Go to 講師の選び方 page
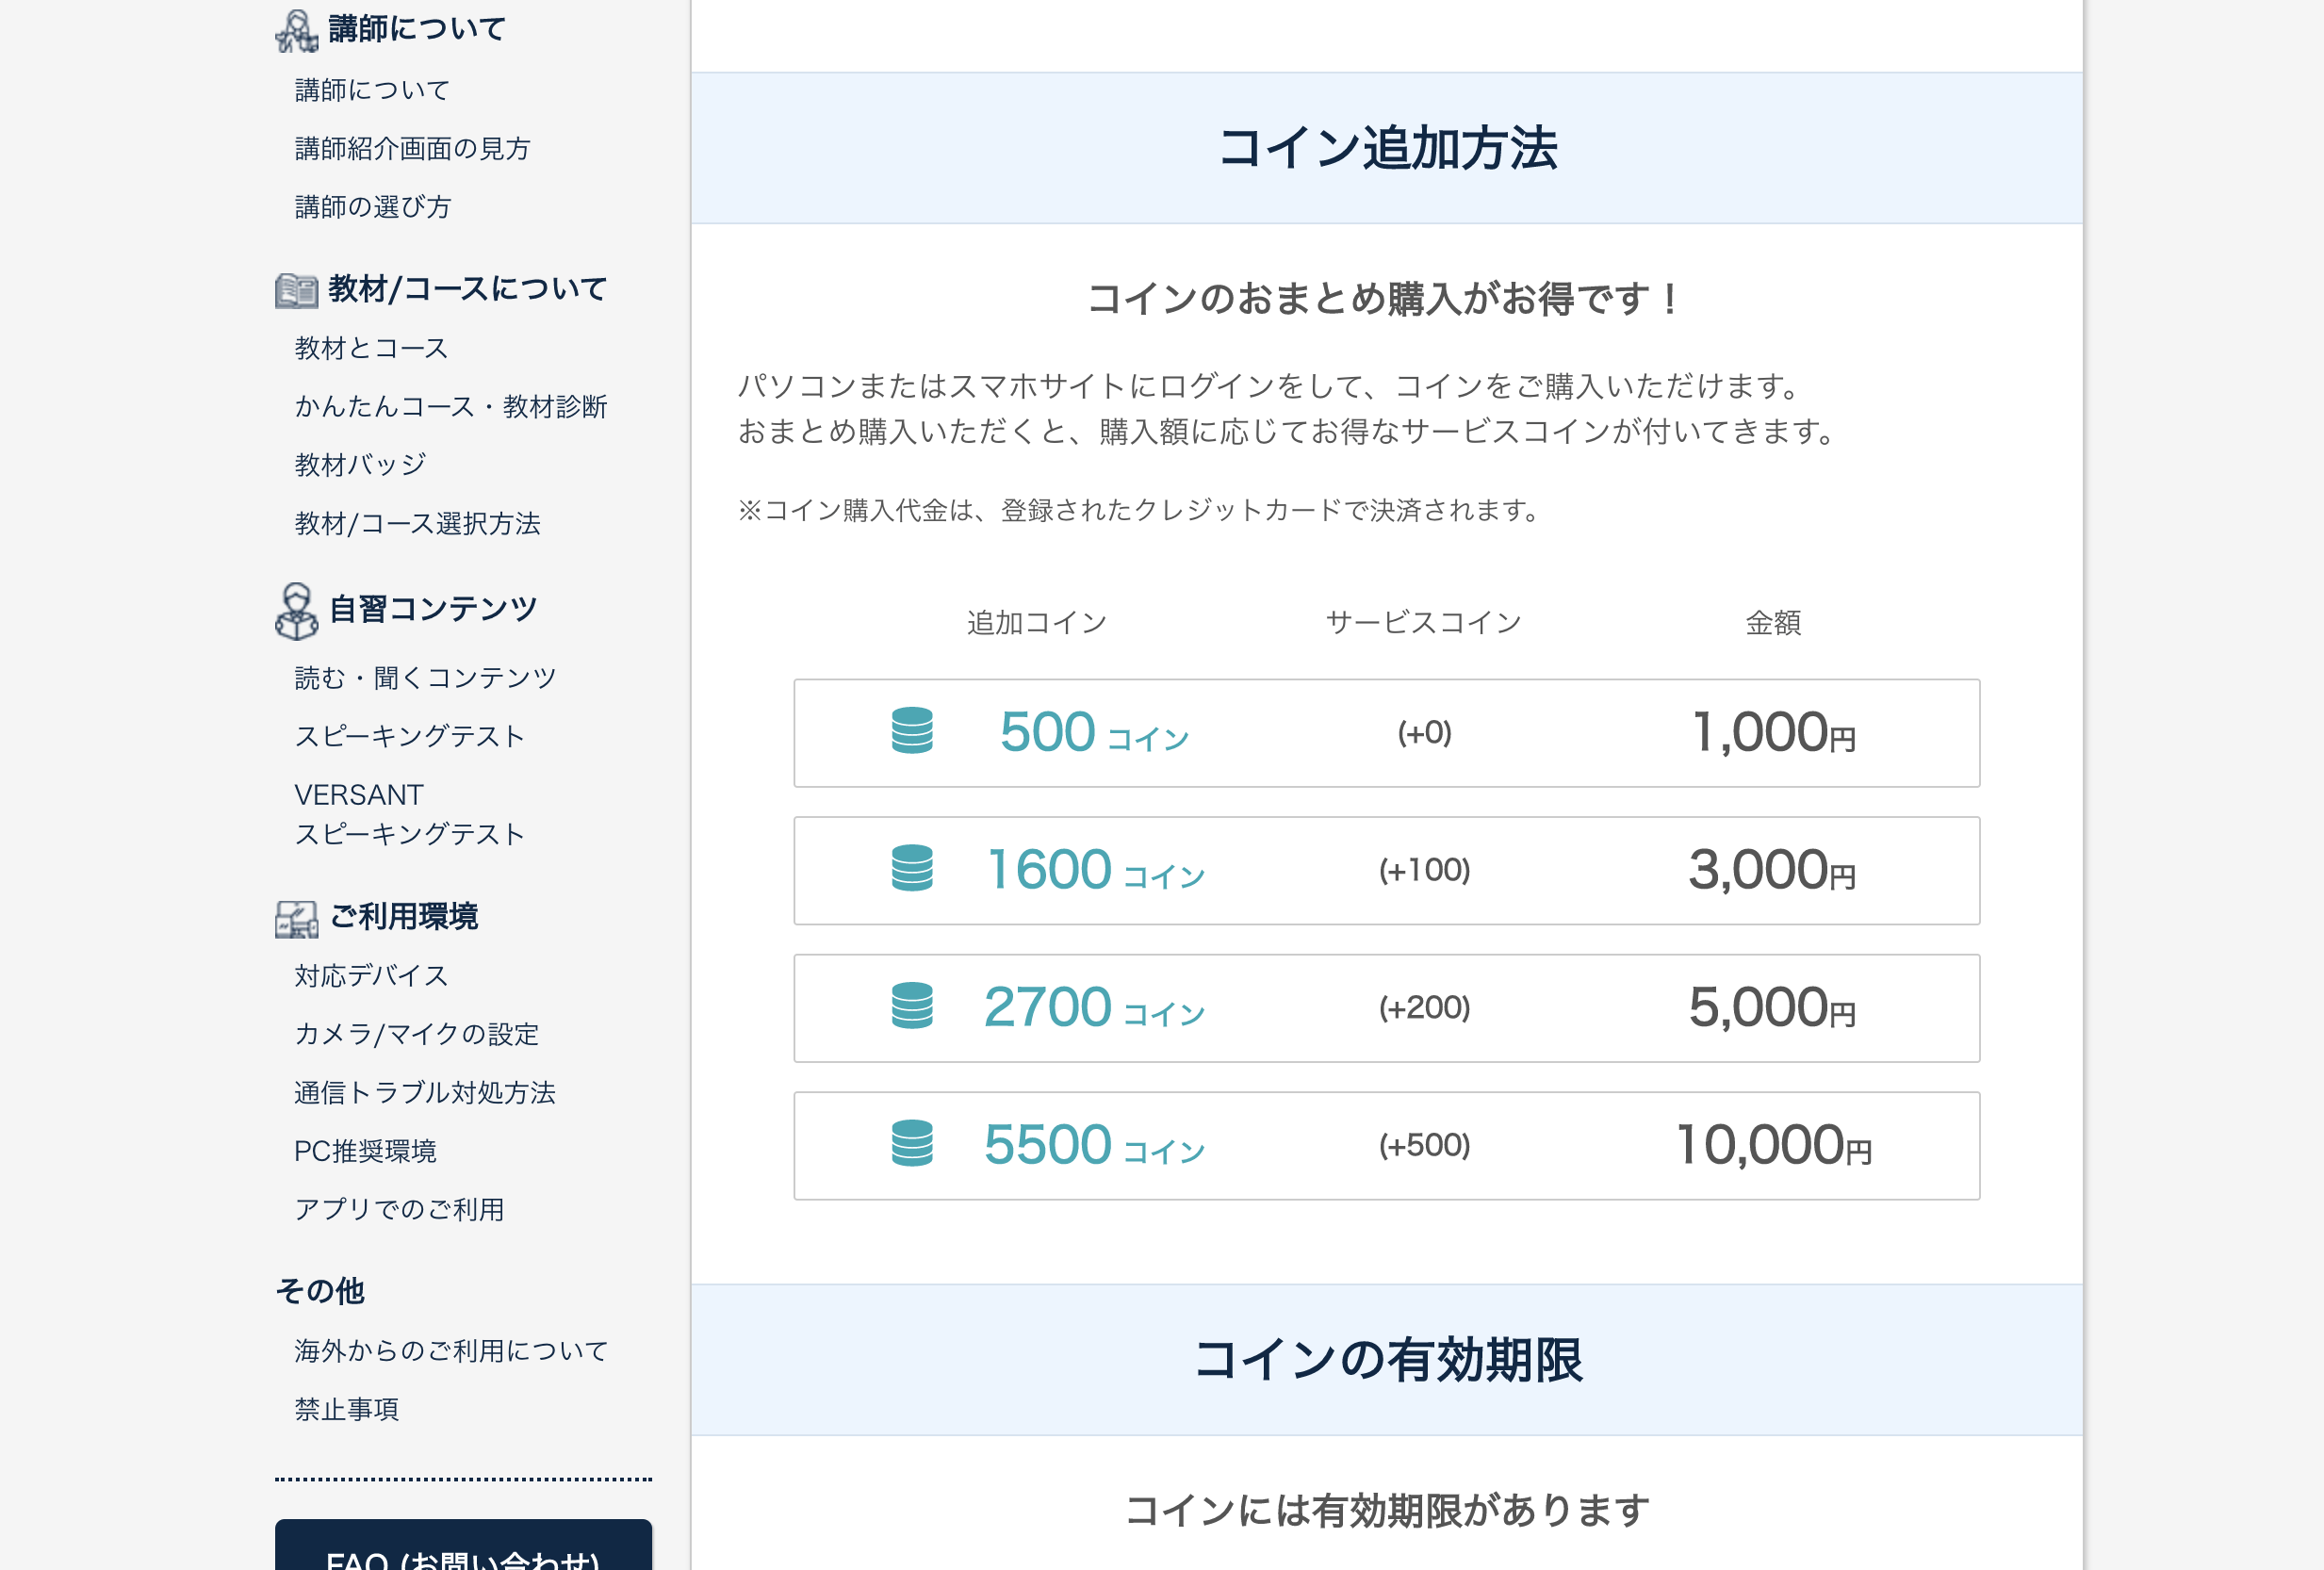Viewport: 2324px width, 1570px height. coord(373,207)
